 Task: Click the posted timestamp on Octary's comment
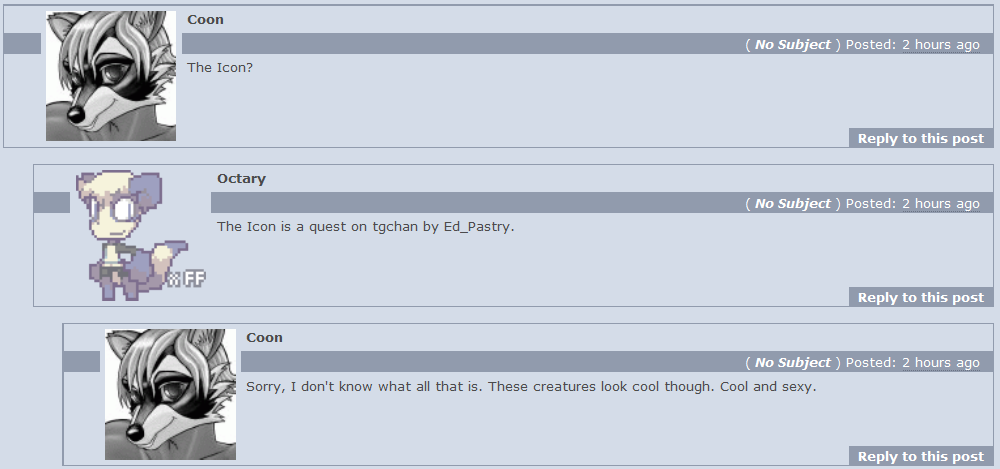913,204
